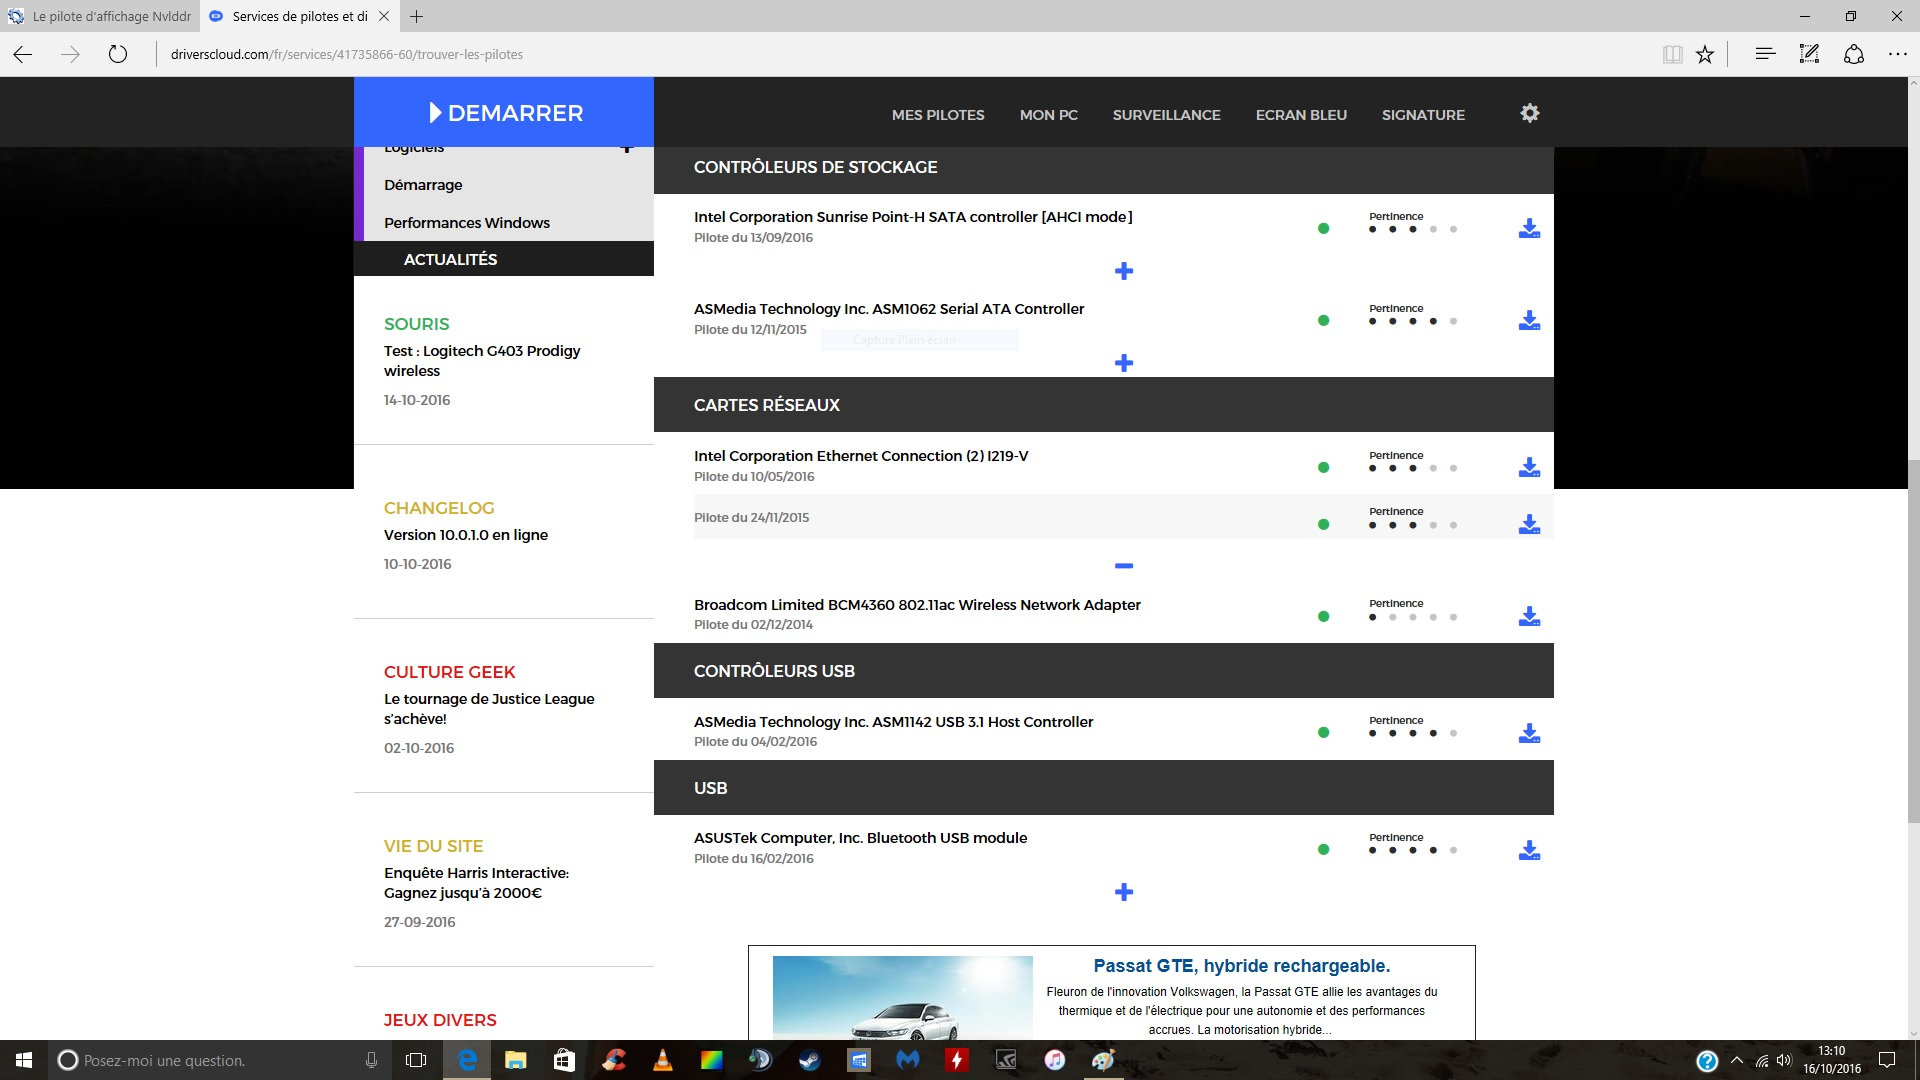The image size is (1920, 1080).
Task: Download the ASMedia ASM1142 USB 3.1 driver
Action: coord(1529,734)
